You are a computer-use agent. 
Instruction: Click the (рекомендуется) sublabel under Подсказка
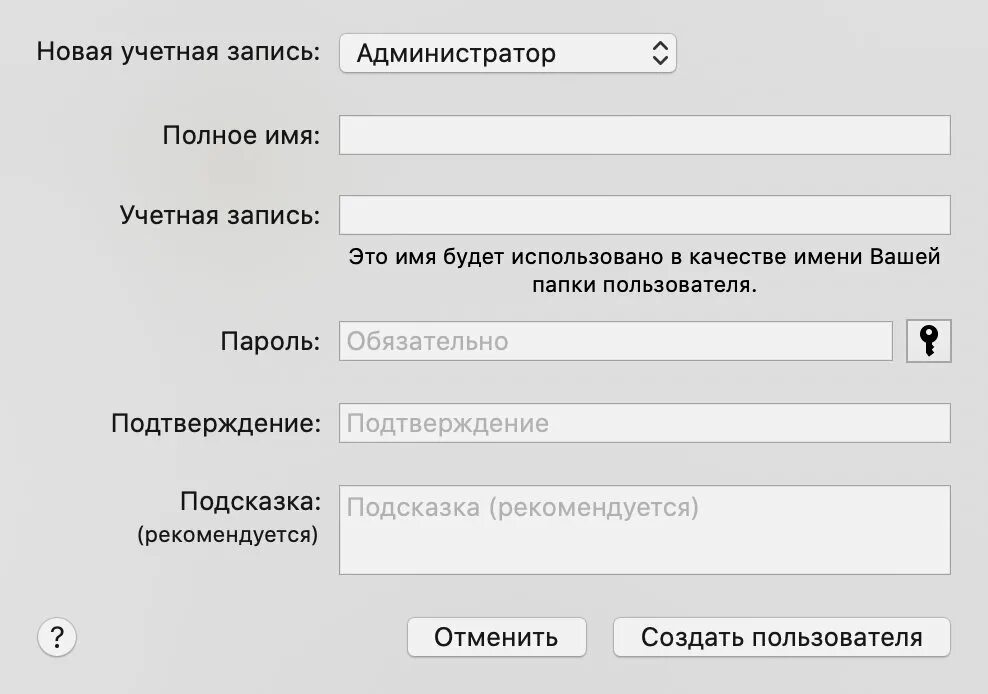[x=228, y=535]
